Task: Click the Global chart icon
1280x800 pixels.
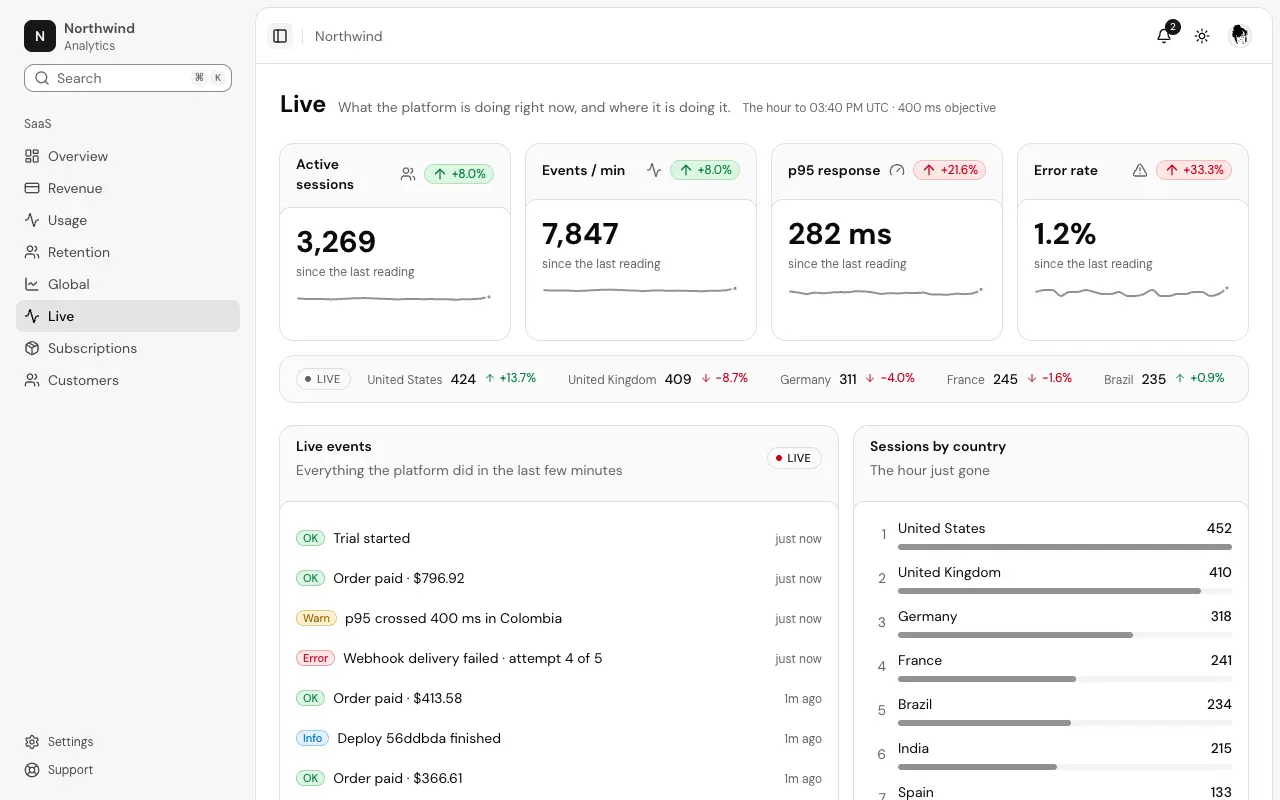Action: [x=32, y=284]
